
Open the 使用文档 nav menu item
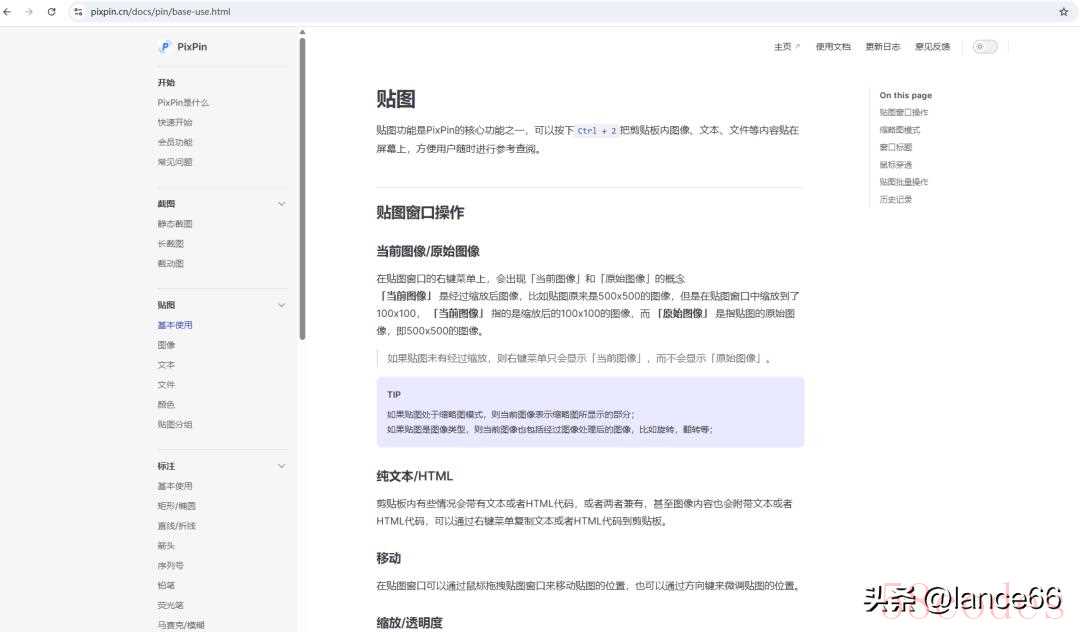pos(833,47)
